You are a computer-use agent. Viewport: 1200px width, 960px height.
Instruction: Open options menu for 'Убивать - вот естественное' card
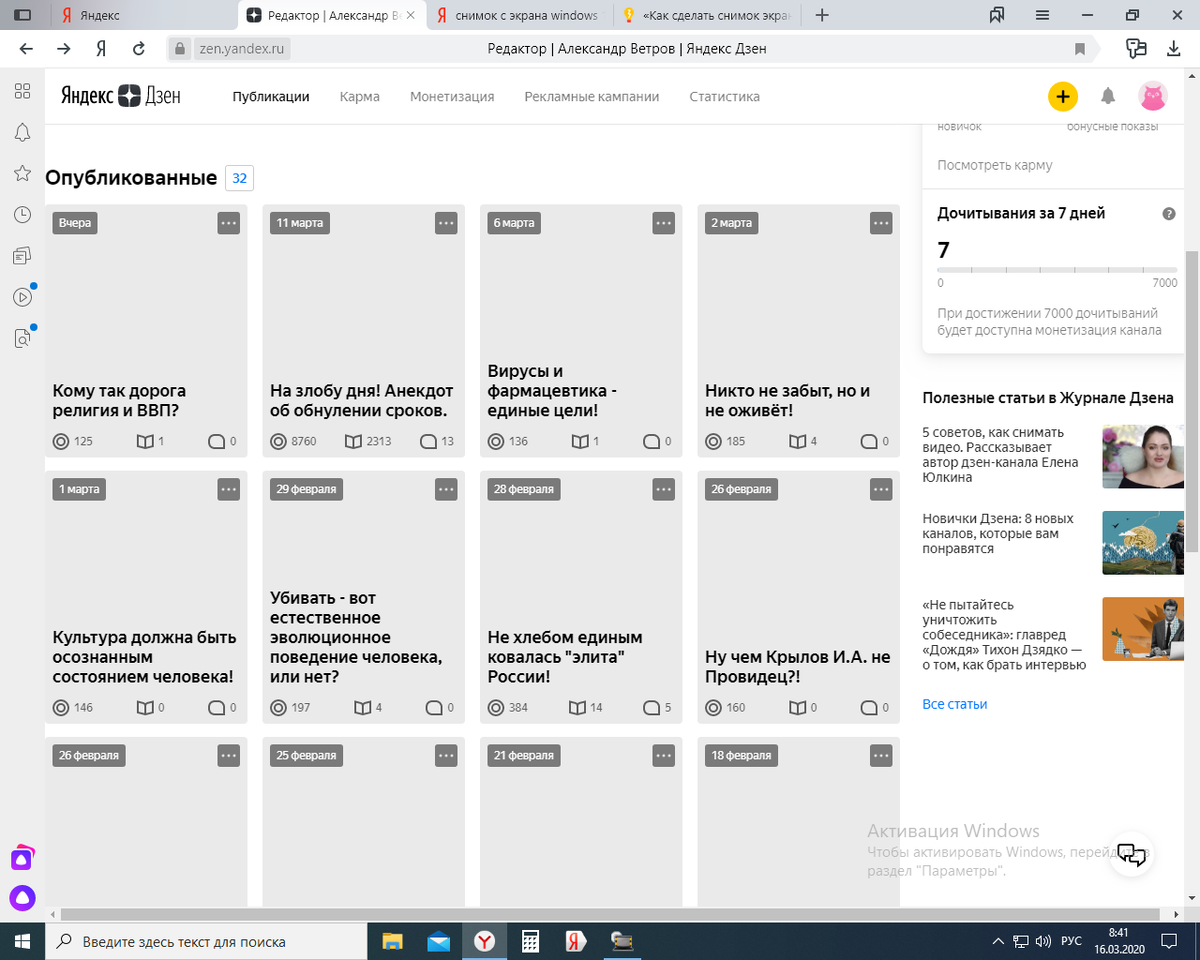446,489
